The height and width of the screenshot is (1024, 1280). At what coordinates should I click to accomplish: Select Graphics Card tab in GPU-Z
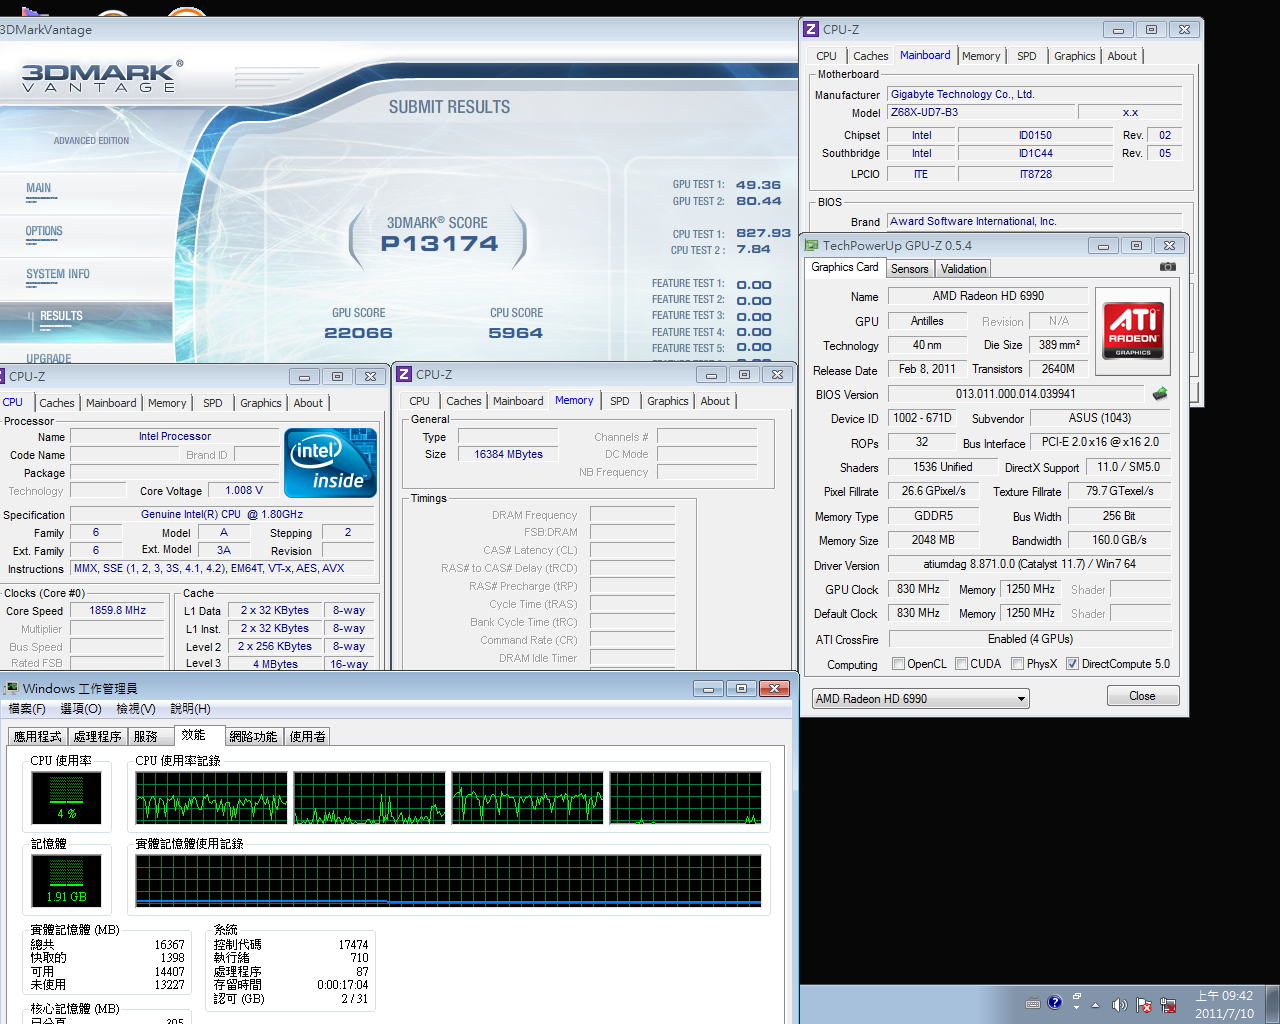point(845,267)
